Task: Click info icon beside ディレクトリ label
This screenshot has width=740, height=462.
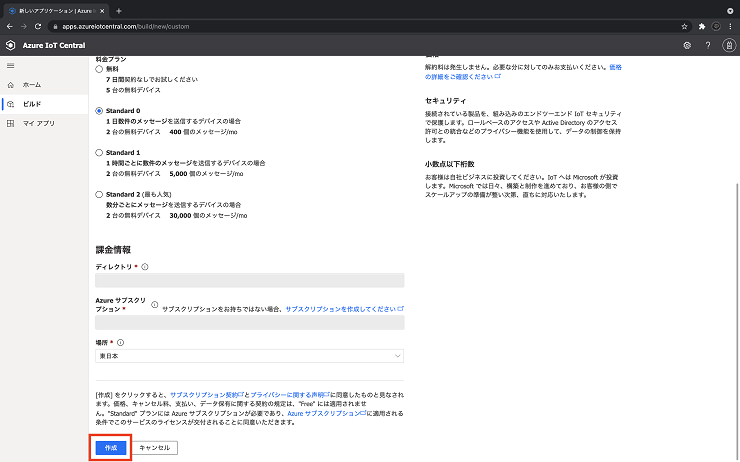Action: click(145, 267)
